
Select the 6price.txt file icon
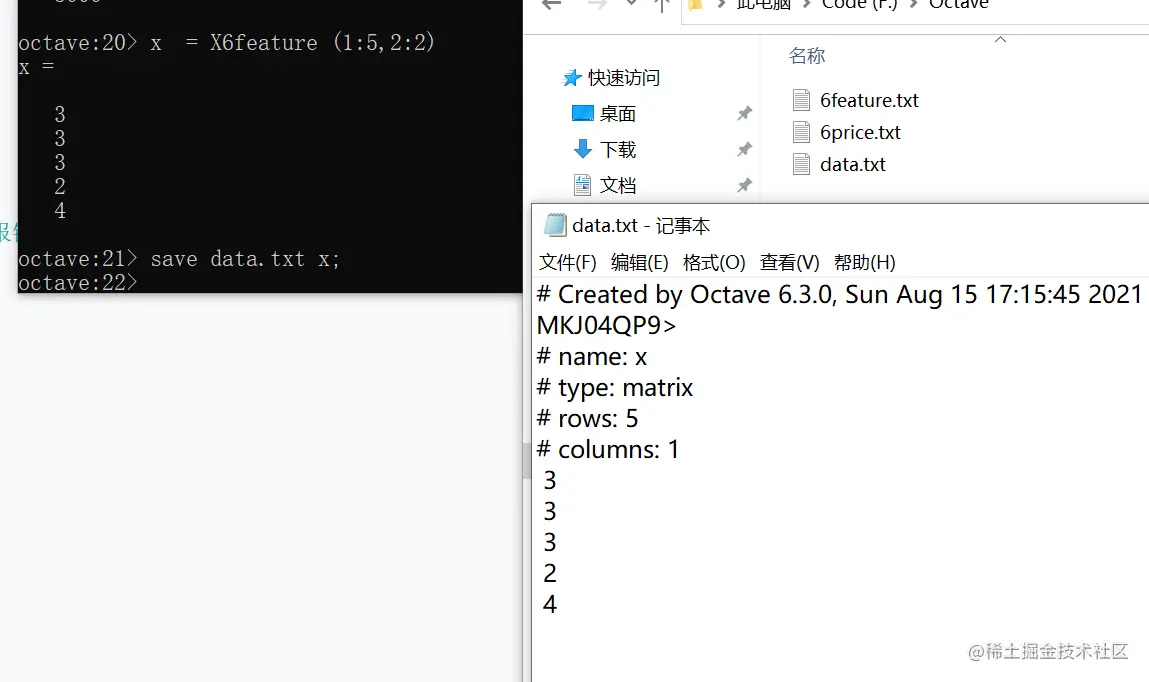point(802,132)
